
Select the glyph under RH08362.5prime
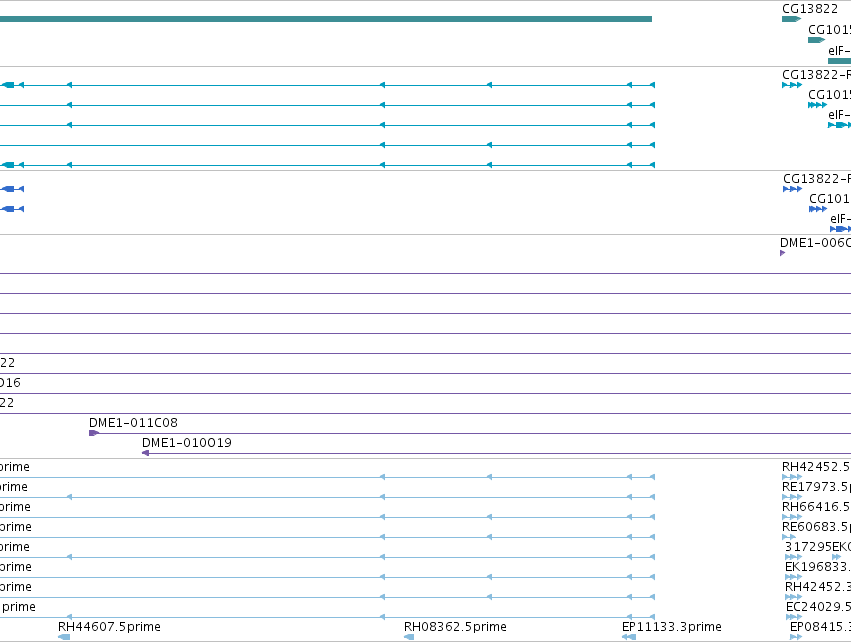[409, 637]
